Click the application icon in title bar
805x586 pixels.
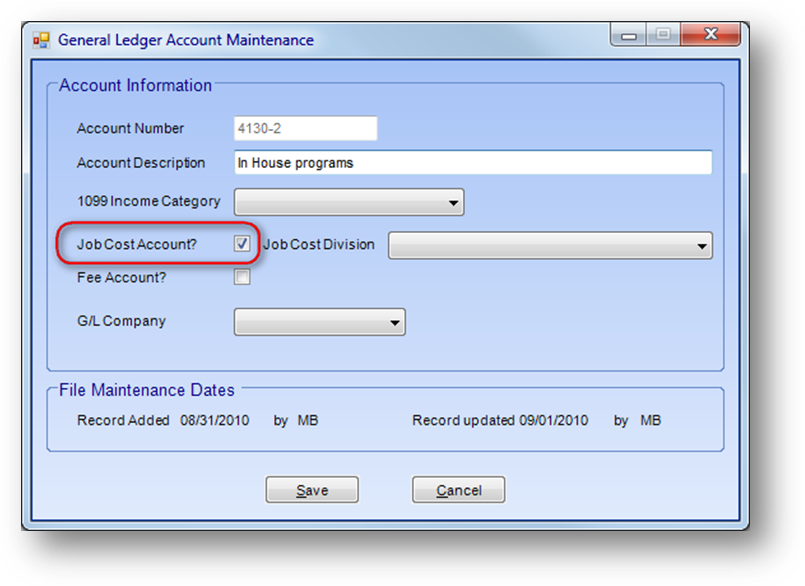tap(41, 40)
